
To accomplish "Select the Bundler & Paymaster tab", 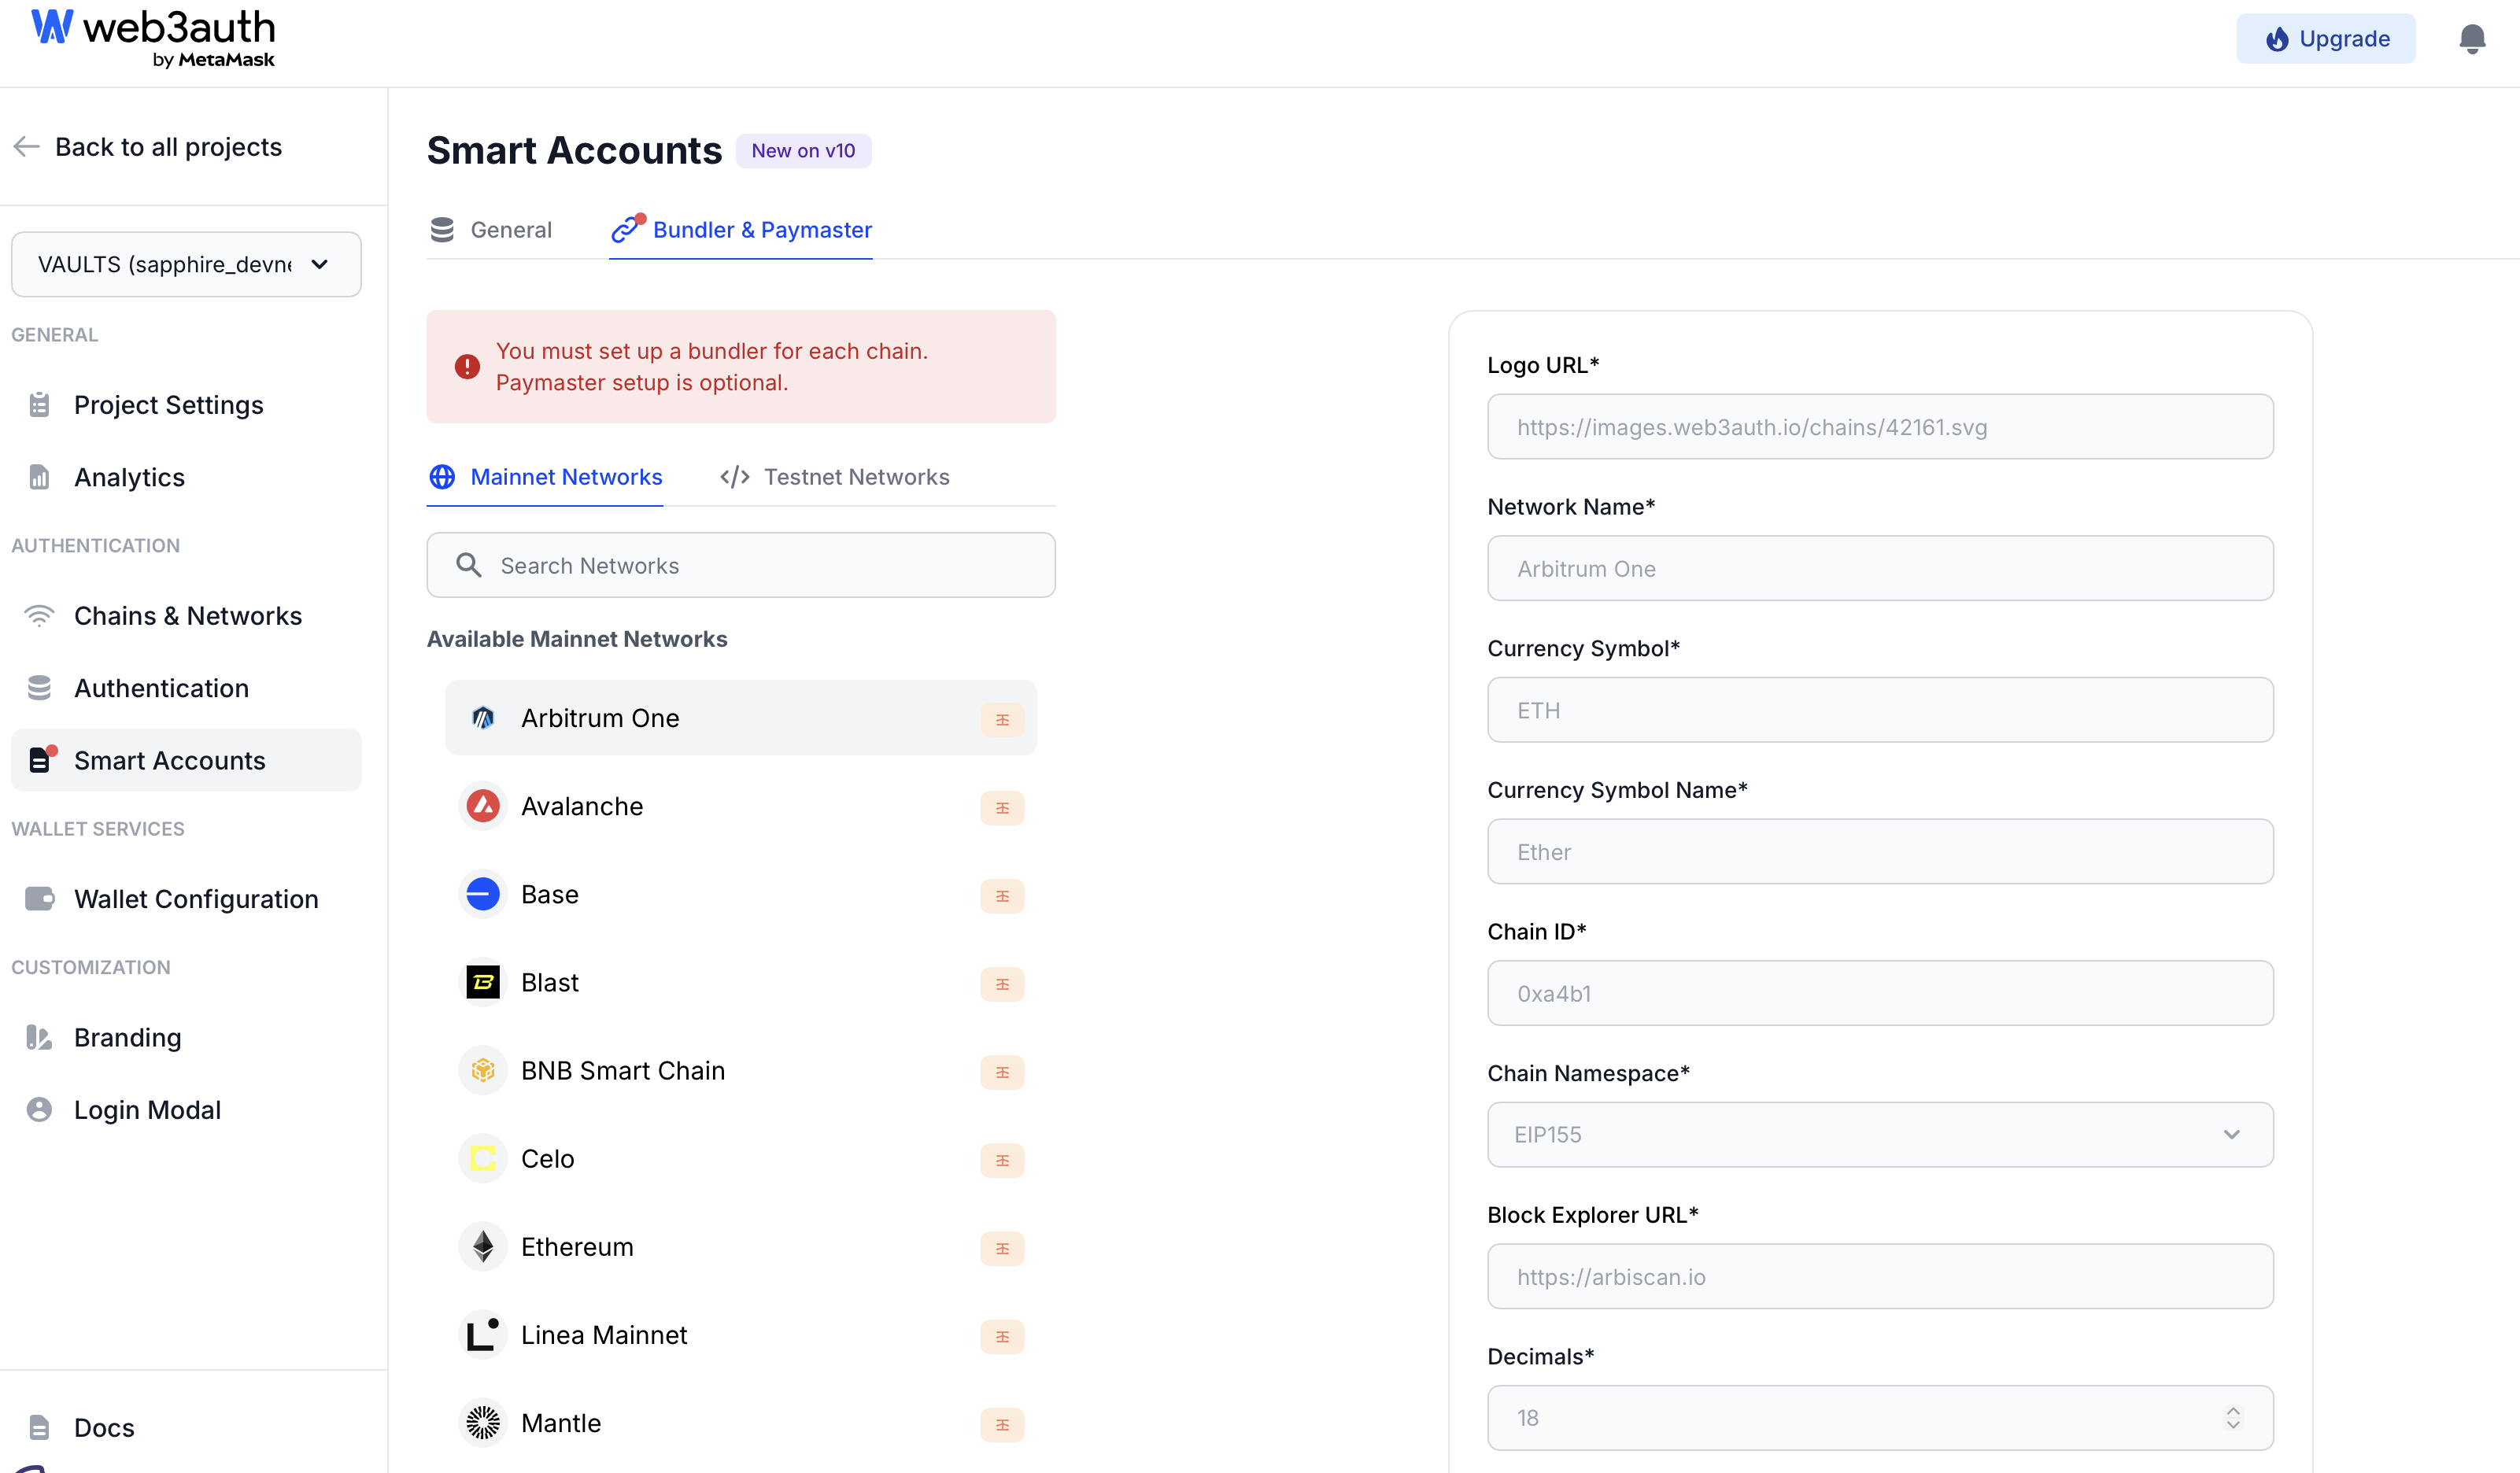I will coord(741,230).
